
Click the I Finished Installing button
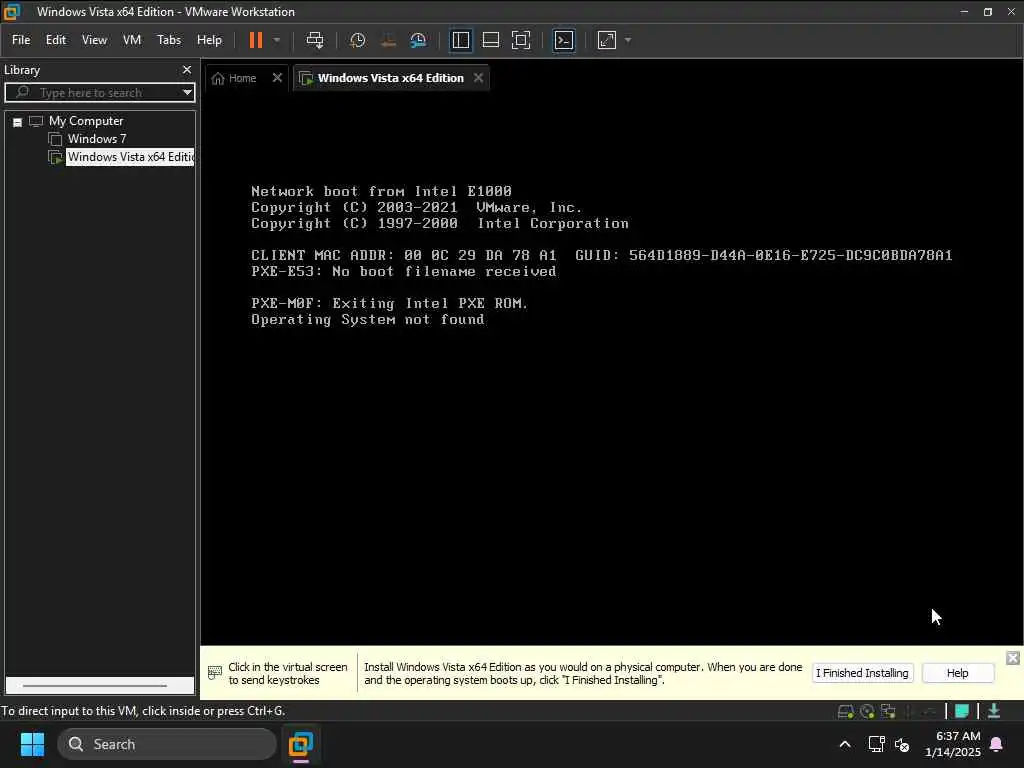point(862,673)
